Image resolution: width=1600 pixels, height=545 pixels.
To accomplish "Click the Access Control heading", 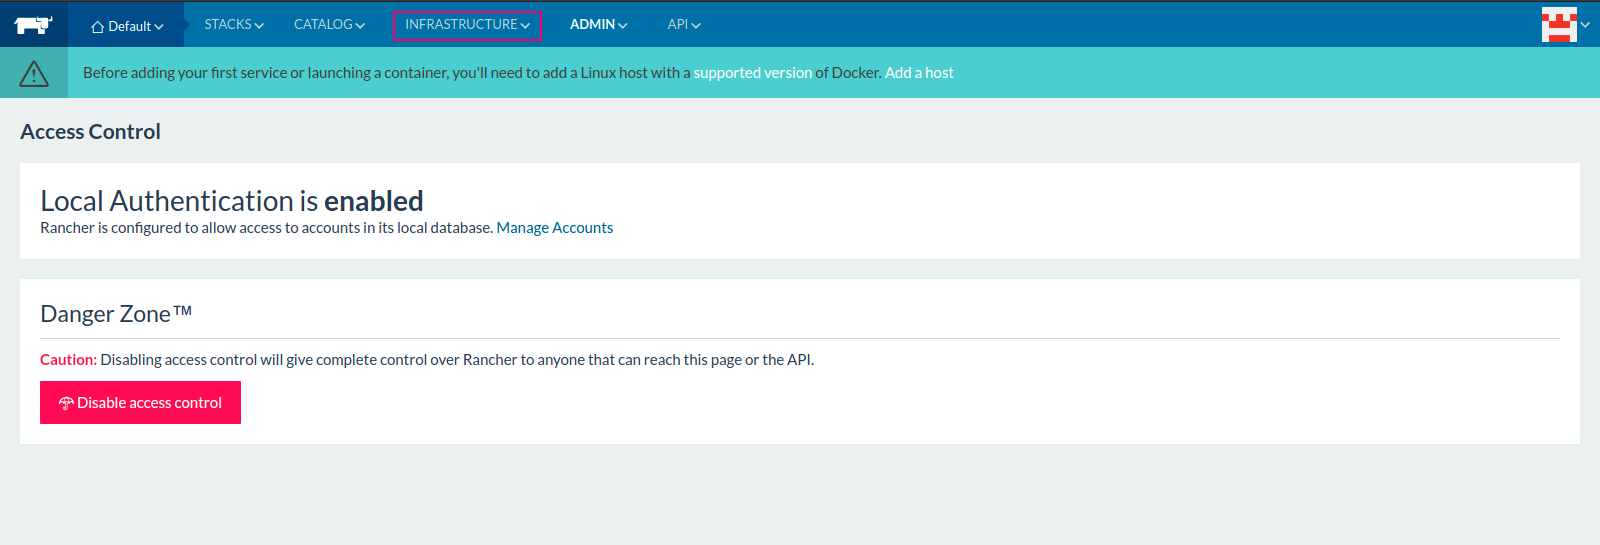I will pos(91,132).
